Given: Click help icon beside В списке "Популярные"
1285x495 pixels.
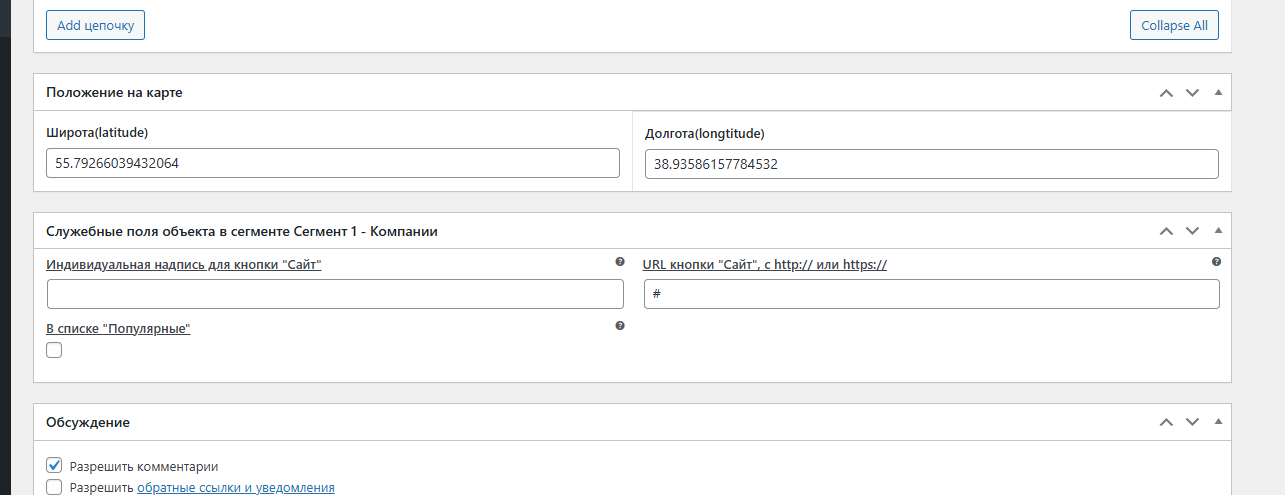Looking at the screenshot, I should coord(620,326).
